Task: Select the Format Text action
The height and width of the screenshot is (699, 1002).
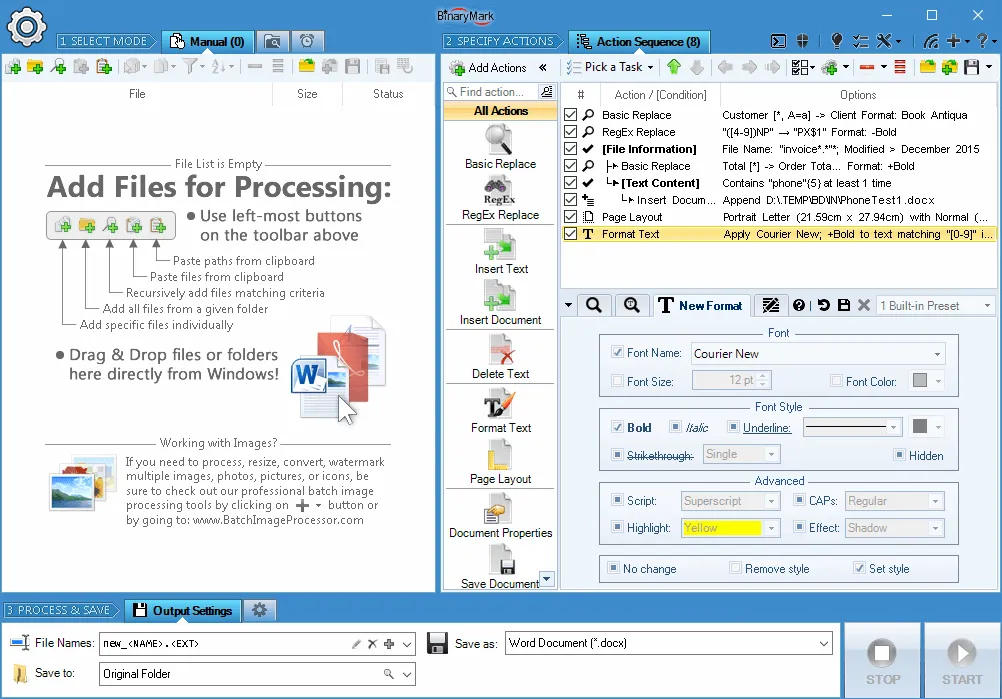Action: [499, 412]
